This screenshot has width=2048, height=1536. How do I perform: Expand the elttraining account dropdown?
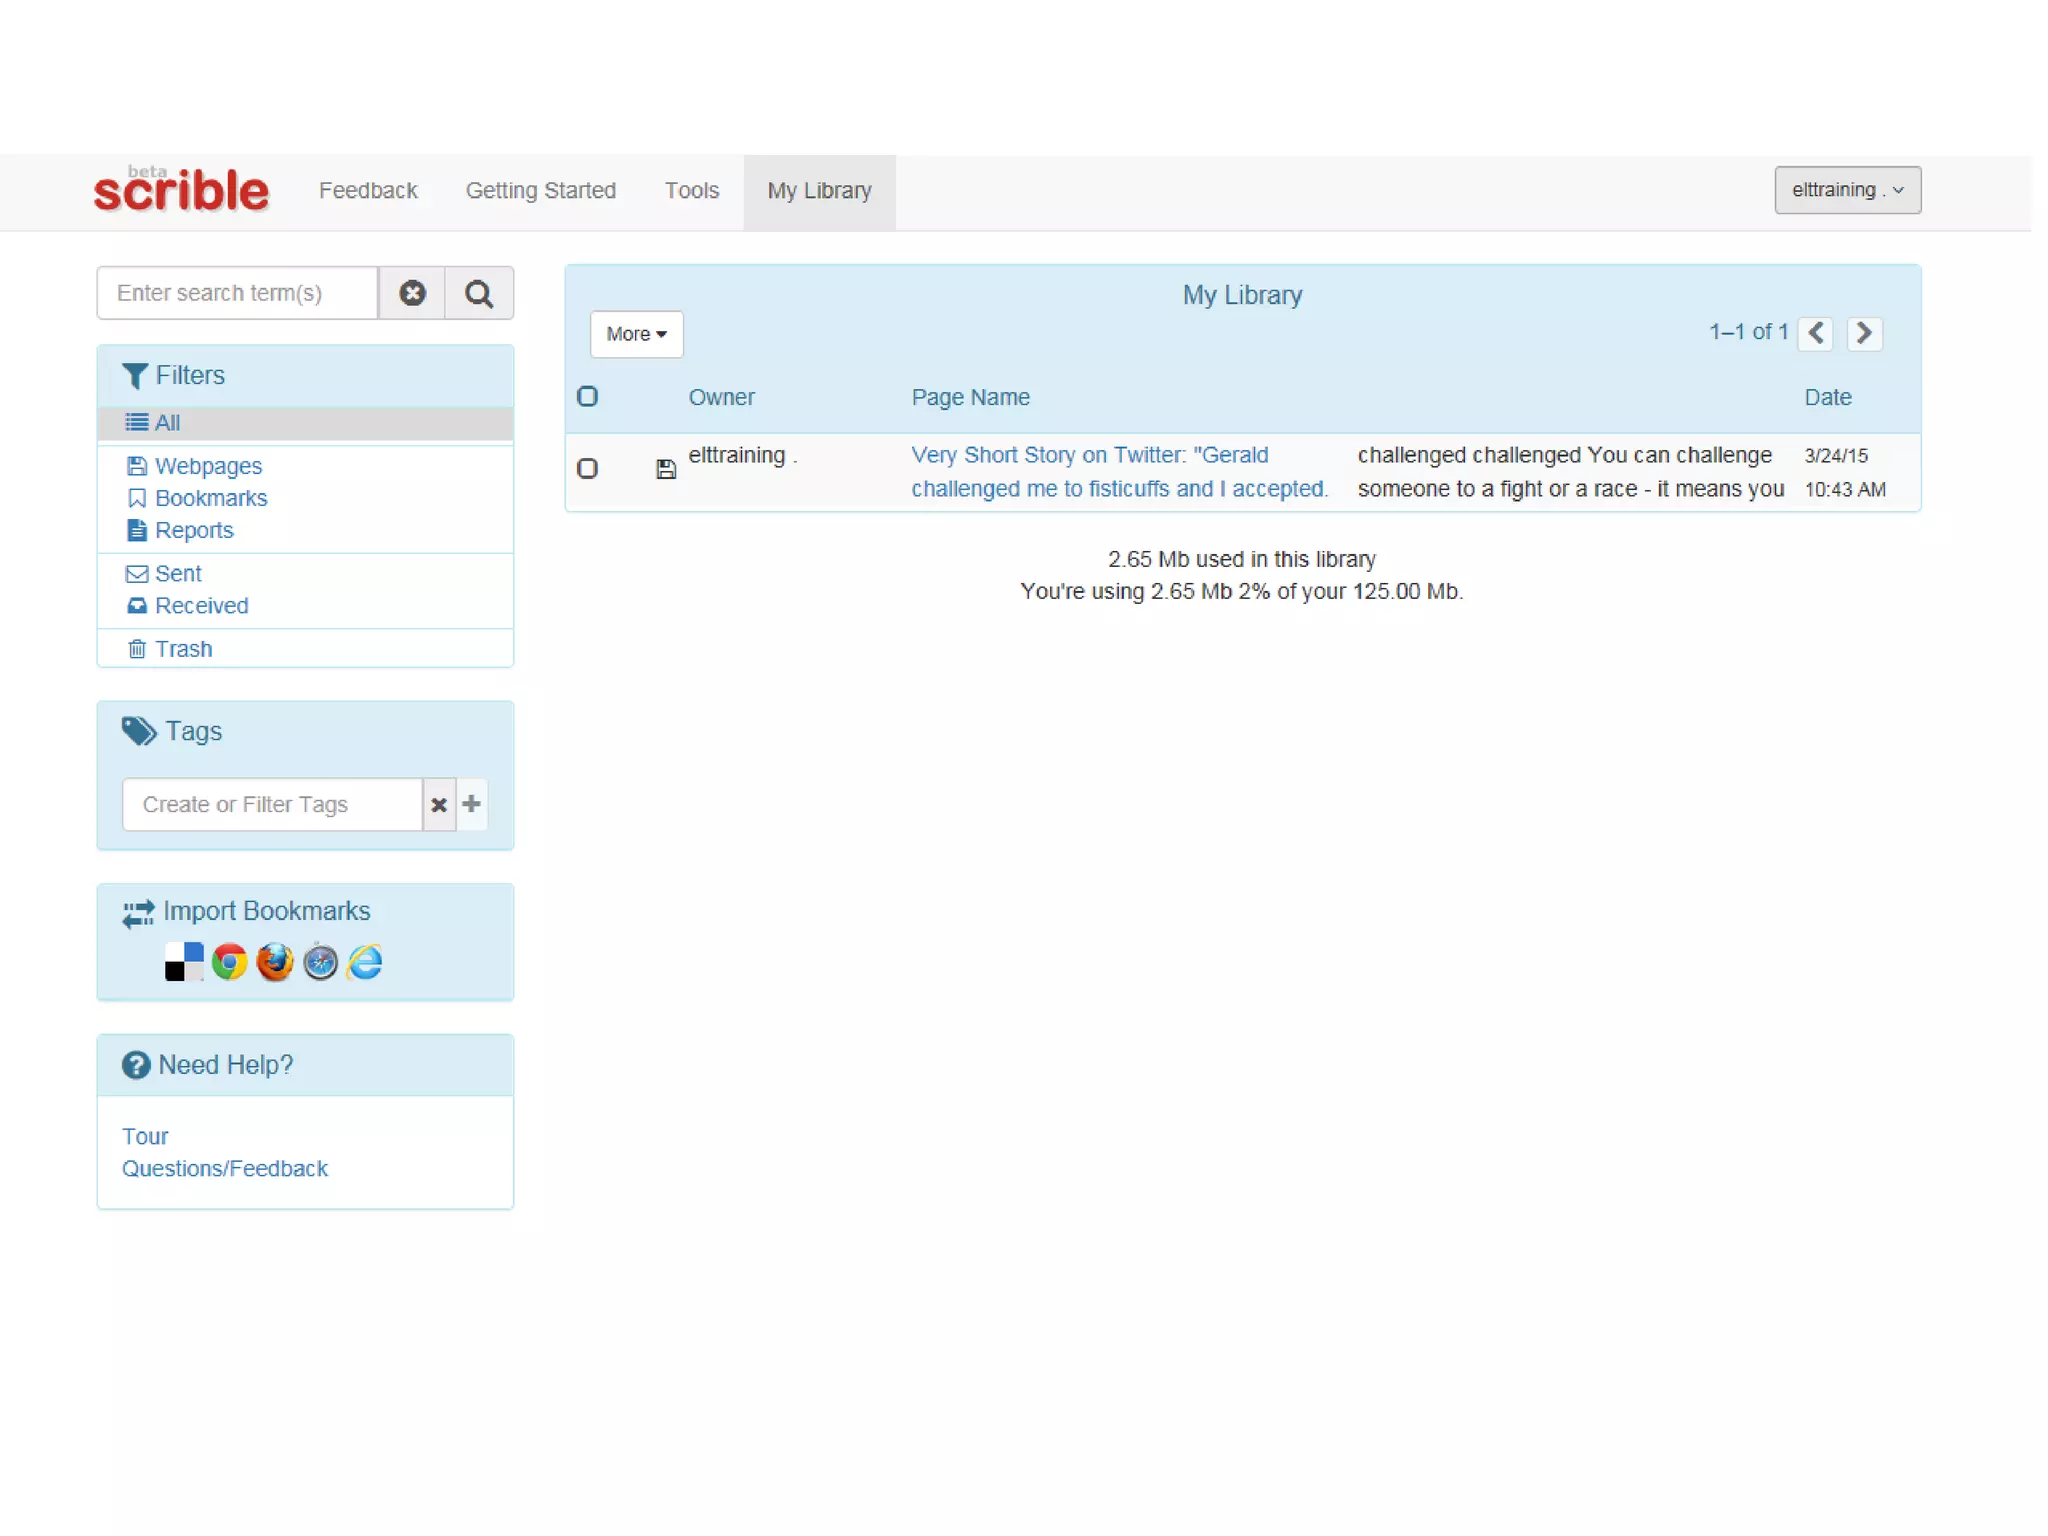coord(1847,190)
